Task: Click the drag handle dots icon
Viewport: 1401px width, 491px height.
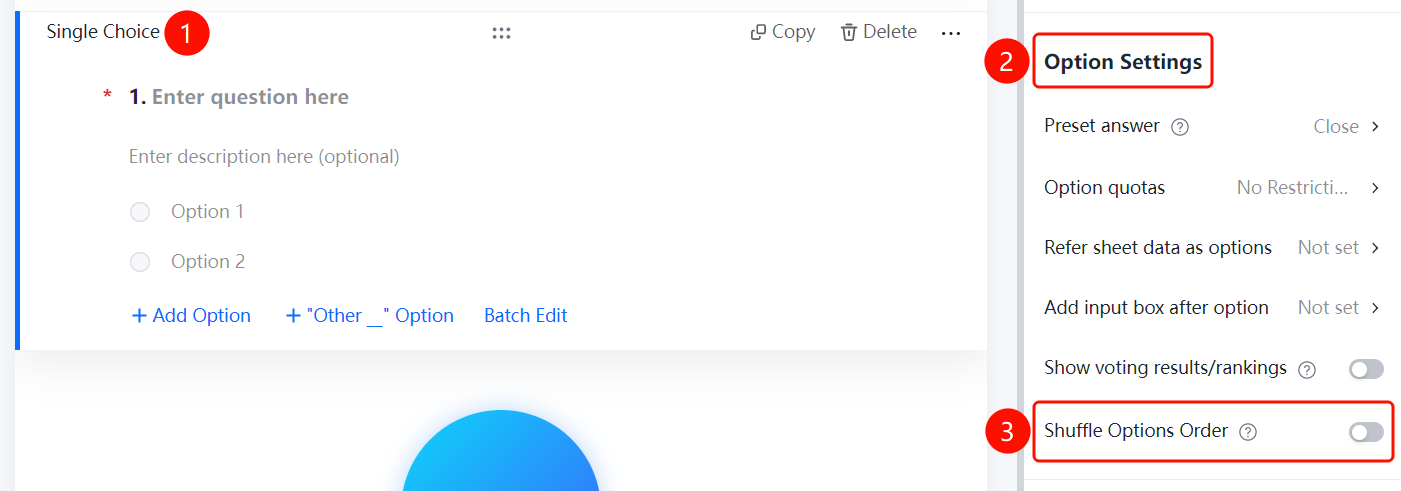Action: [501, 33]
